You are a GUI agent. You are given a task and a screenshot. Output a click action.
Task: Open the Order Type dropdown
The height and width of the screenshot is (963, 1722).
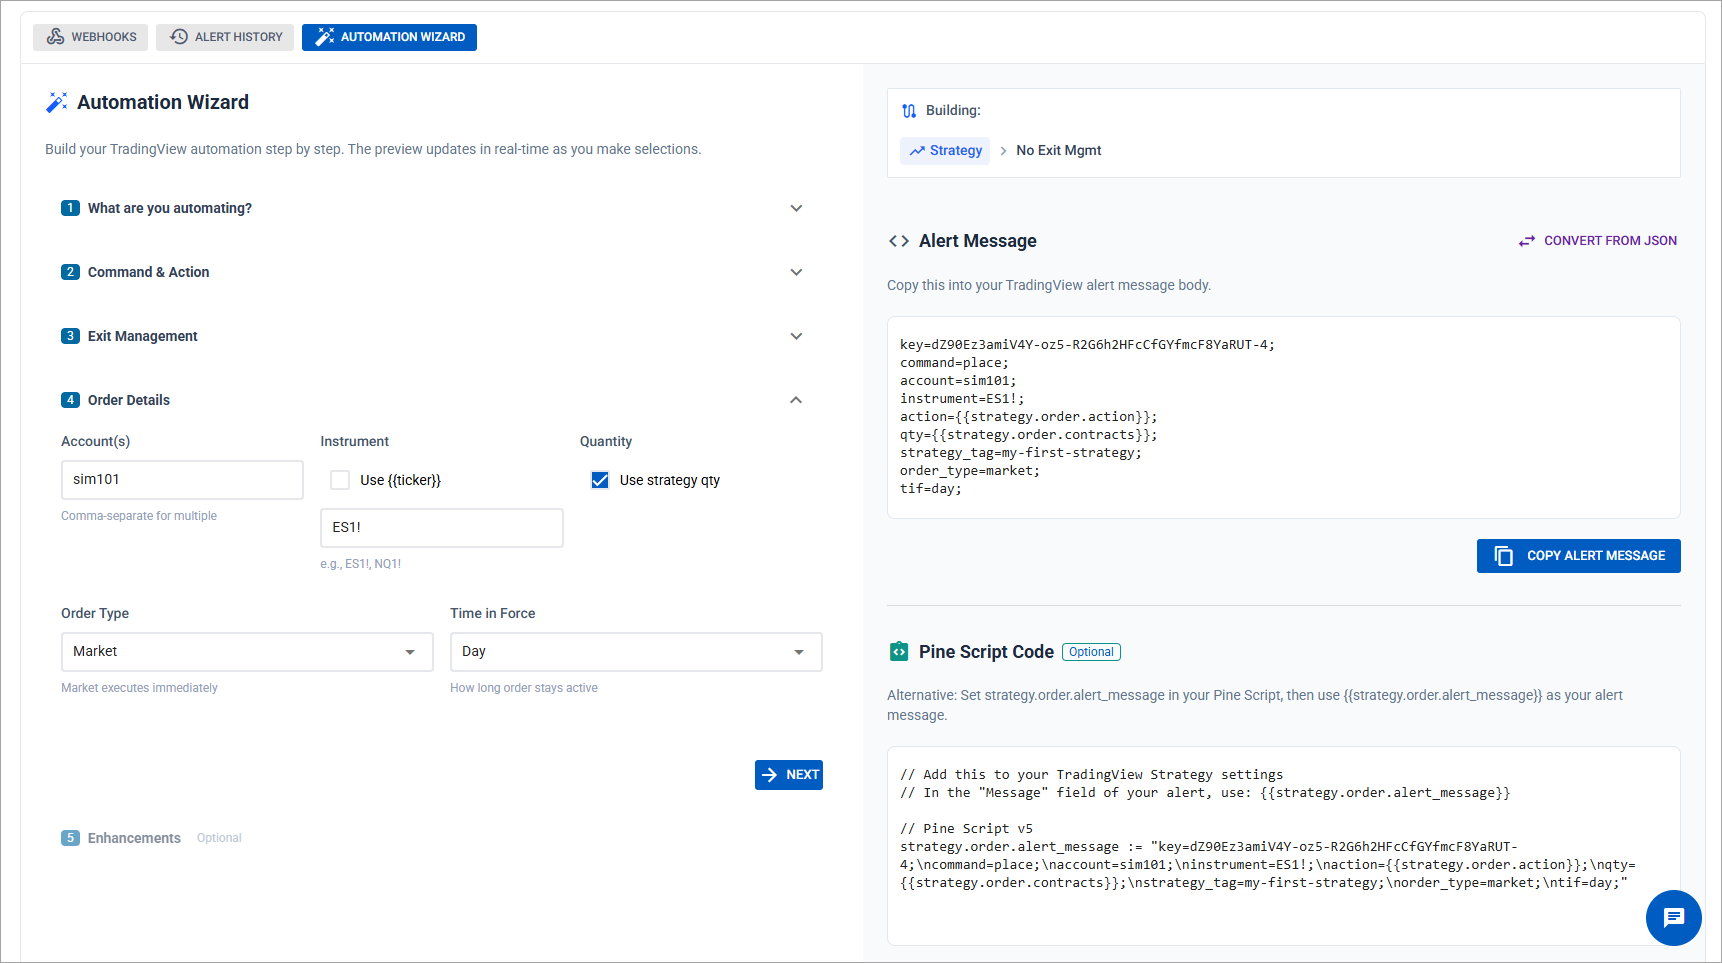pos(246,651)
